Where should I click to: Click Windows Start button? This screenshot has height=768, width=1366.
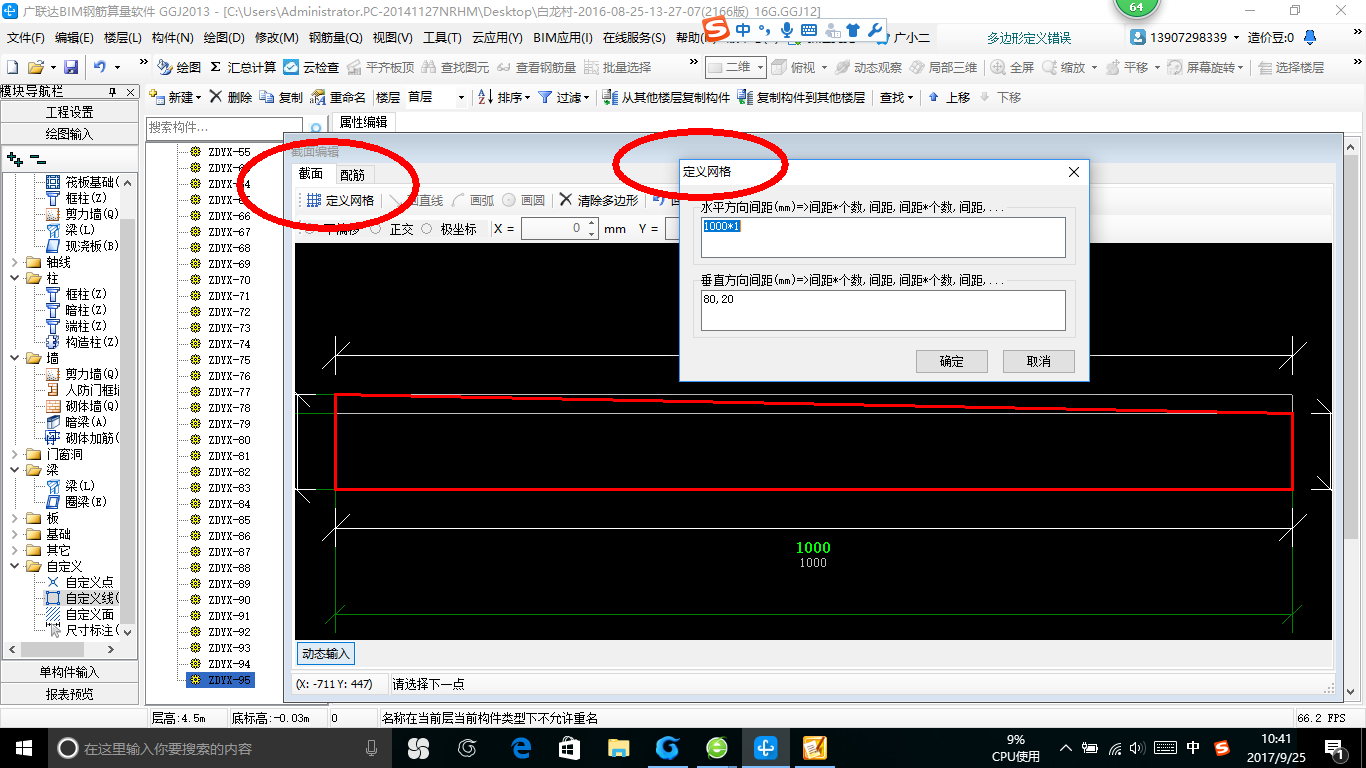click(x=23, y=747)
